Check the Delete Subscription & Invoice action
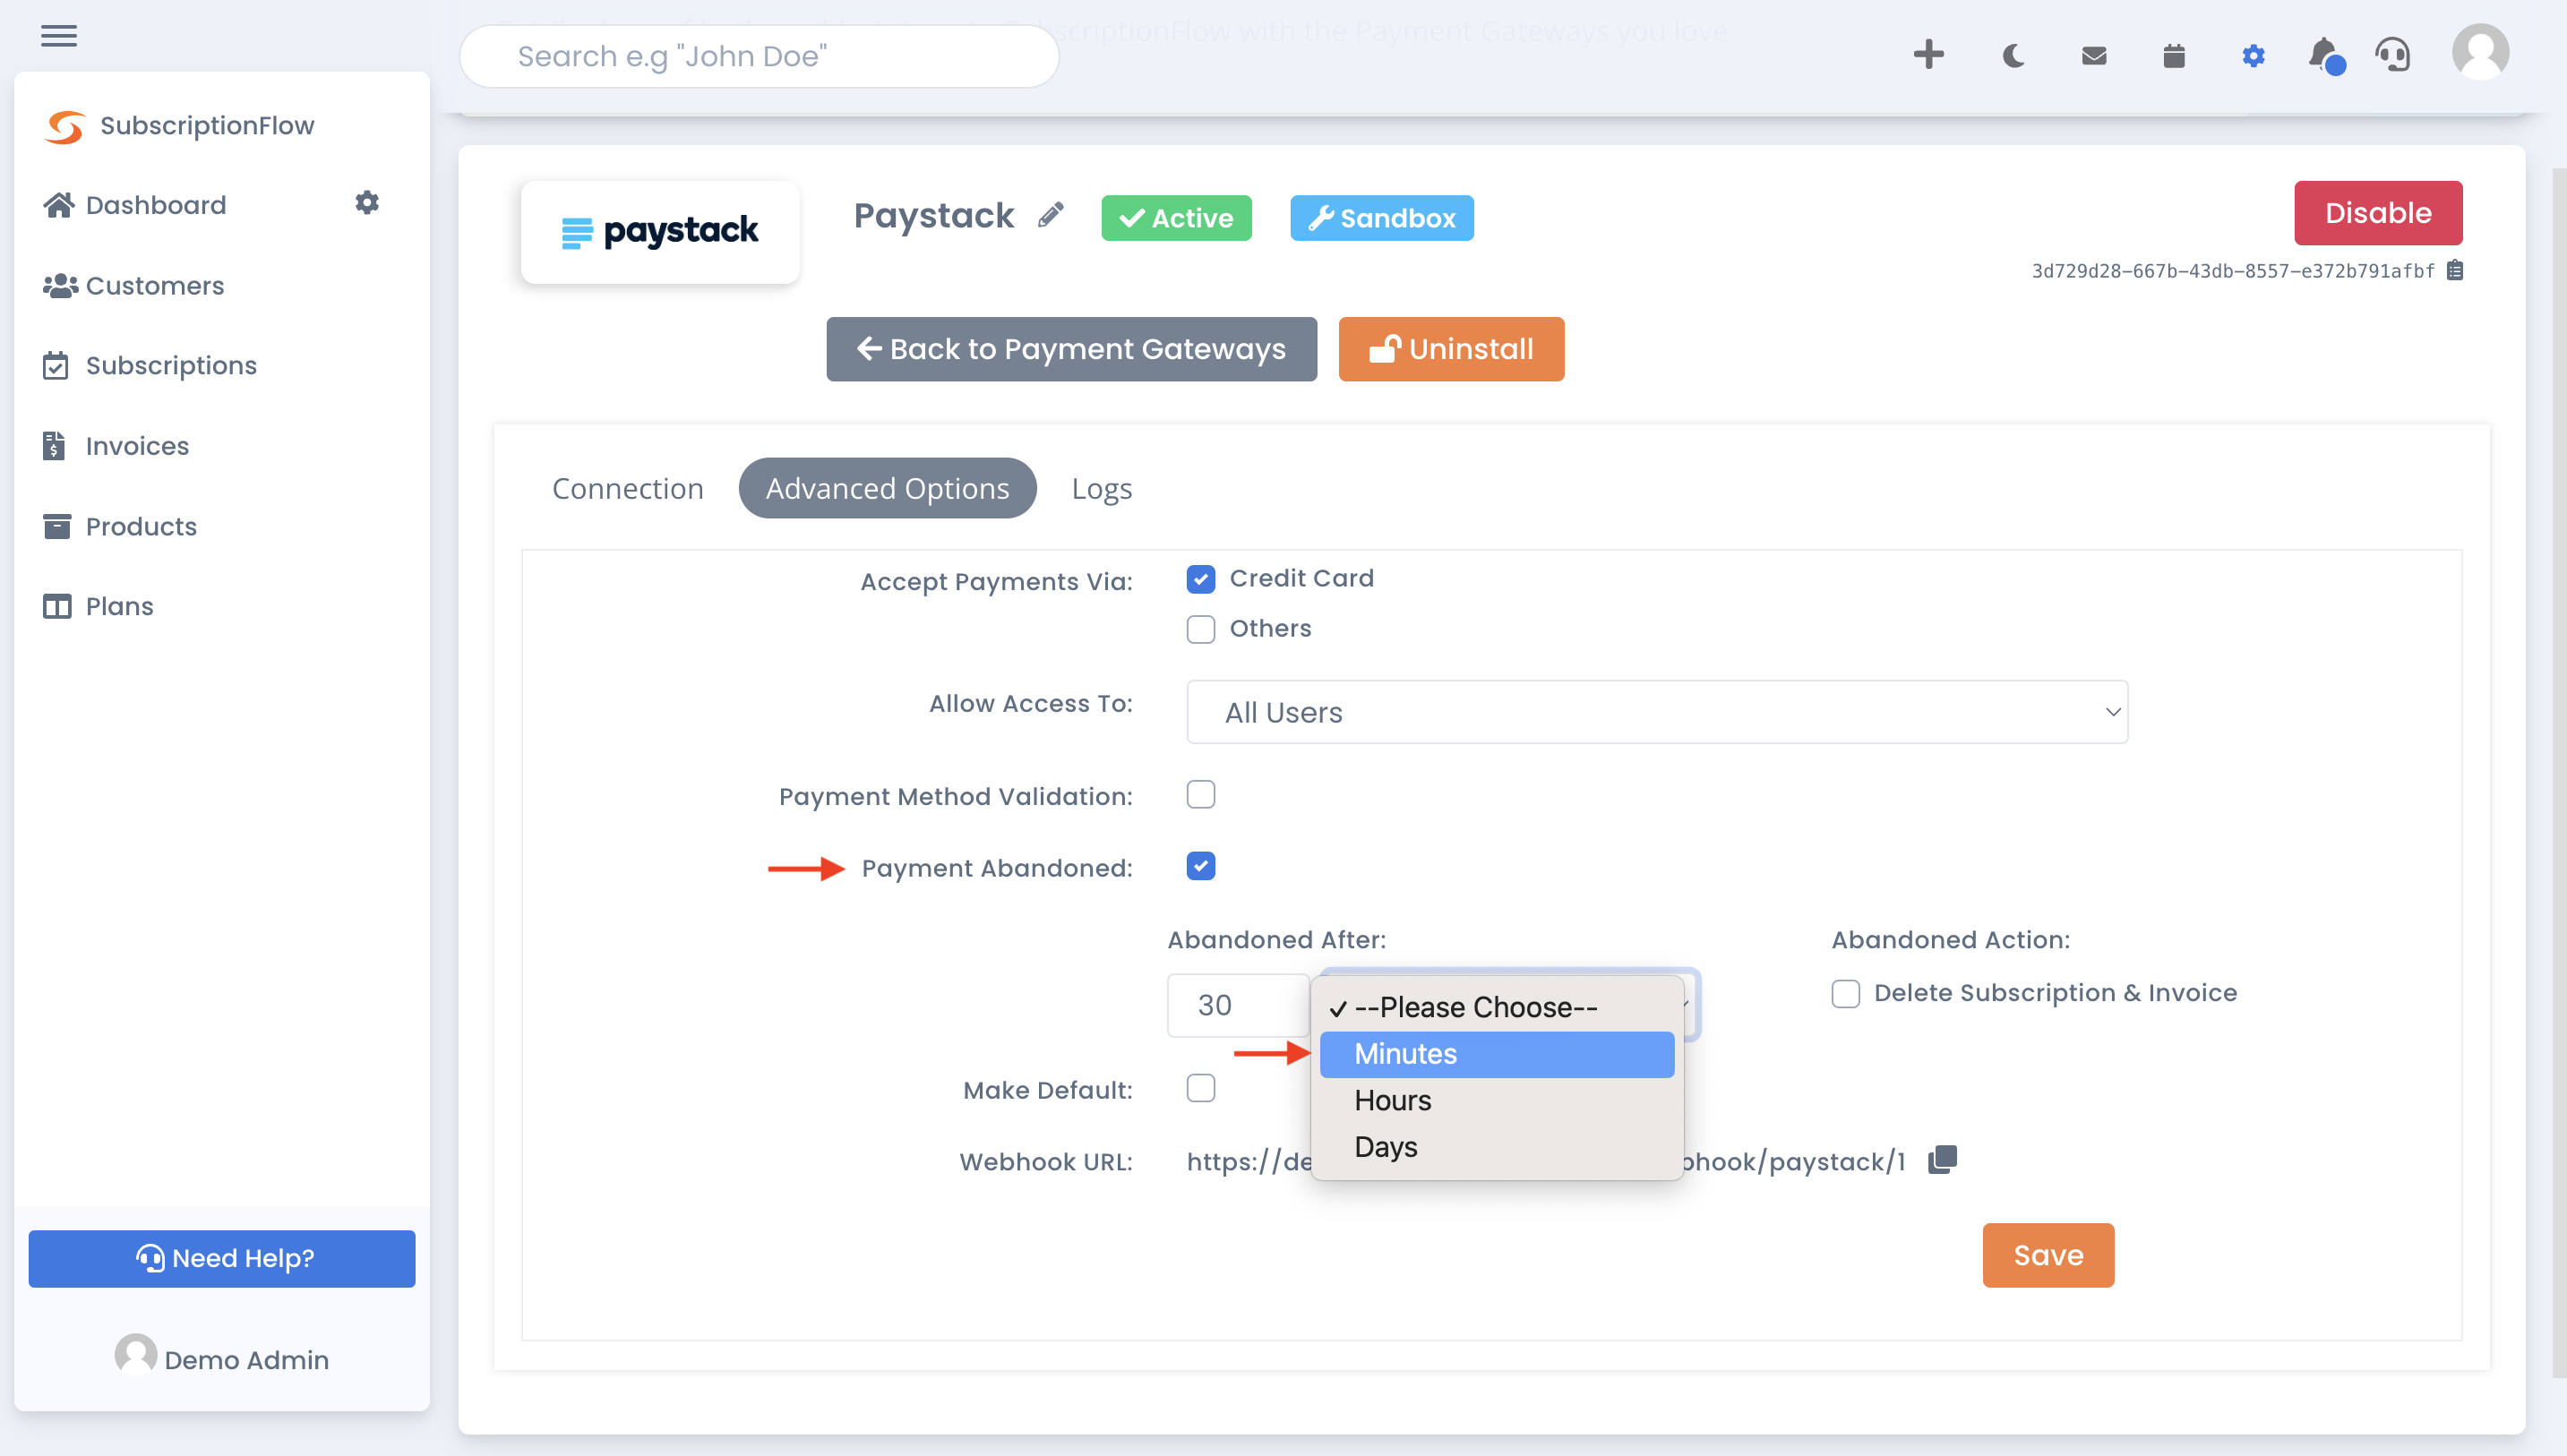Screen dimensions: 2567x1456 coord(1845,993)
